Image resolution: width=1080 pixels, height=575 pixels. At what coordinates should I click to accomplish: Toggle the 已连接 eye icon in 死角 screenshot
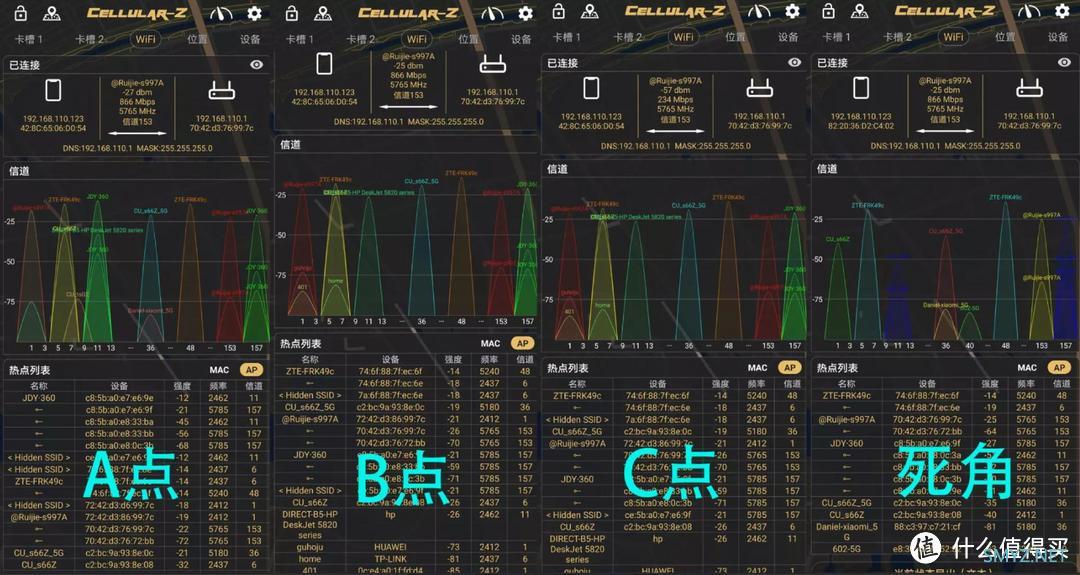[x=1064, y=63]
